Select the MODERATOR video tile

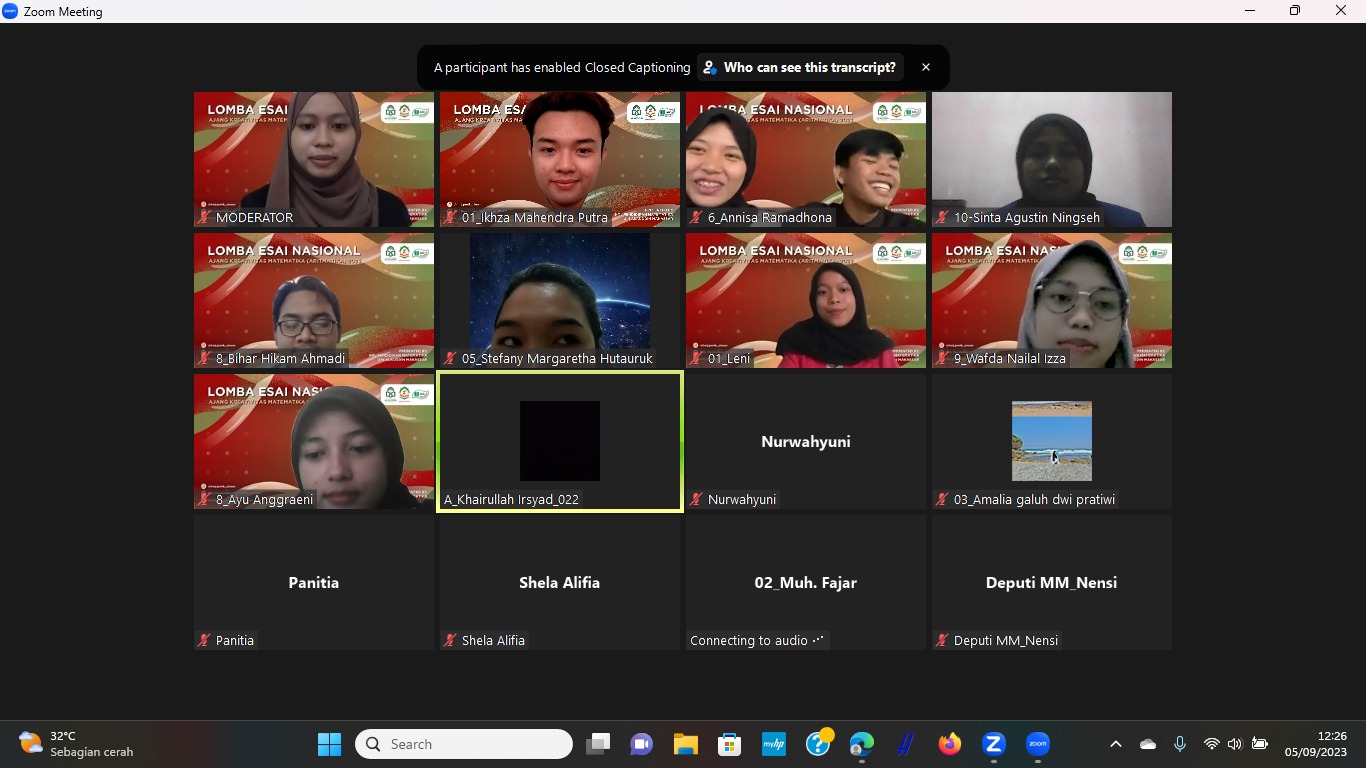pyautogui.click(x=314, y=159)
